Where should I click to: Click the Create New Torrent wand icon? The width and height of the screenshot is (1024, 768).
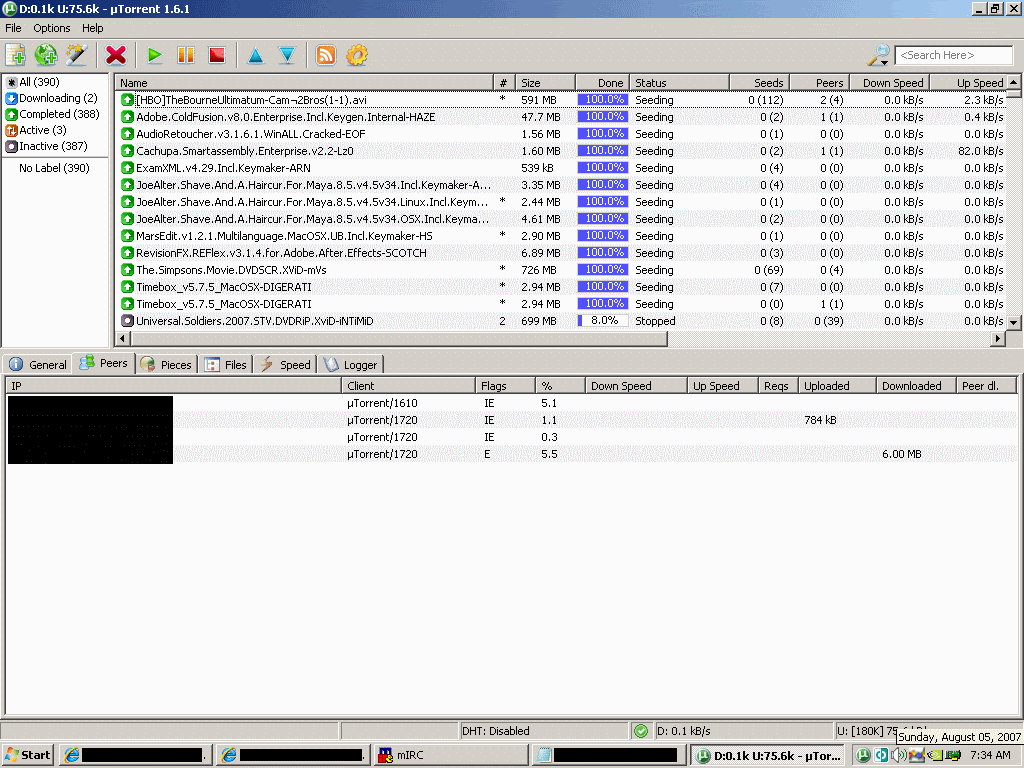76,56
